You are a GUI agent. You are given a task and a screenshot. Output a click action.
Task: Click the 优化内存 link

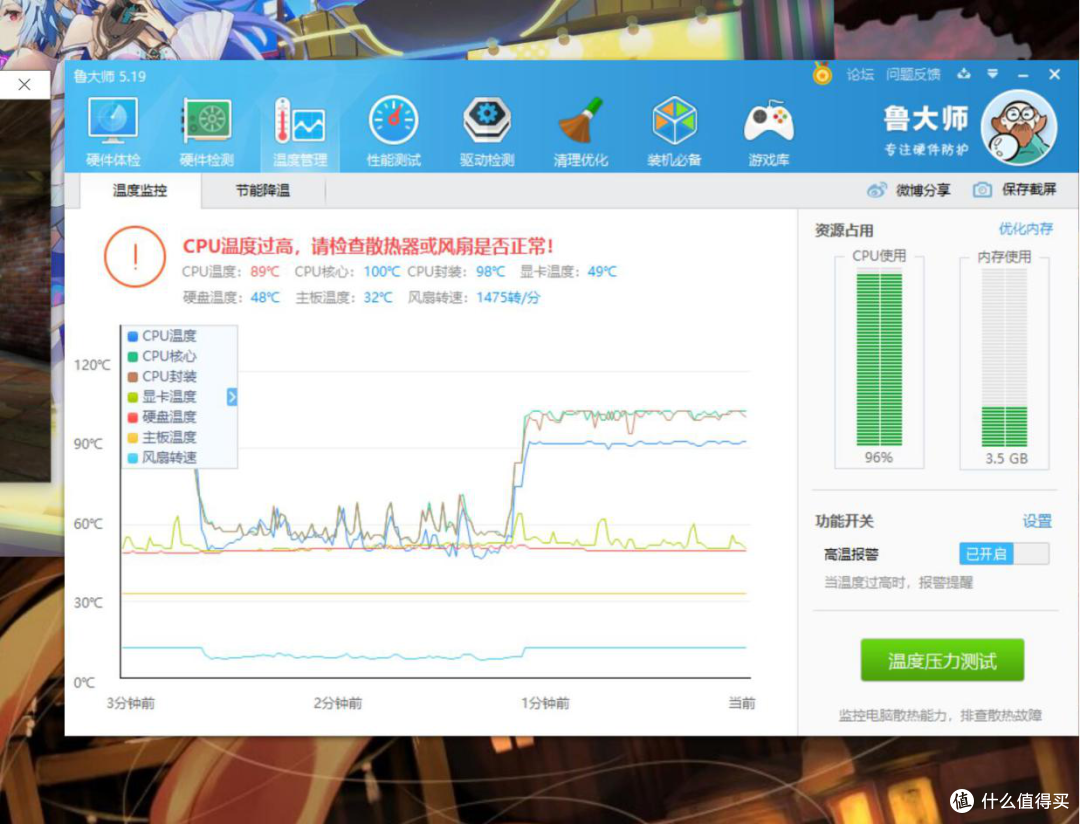pyautogui.click(x=1025, y=229)
